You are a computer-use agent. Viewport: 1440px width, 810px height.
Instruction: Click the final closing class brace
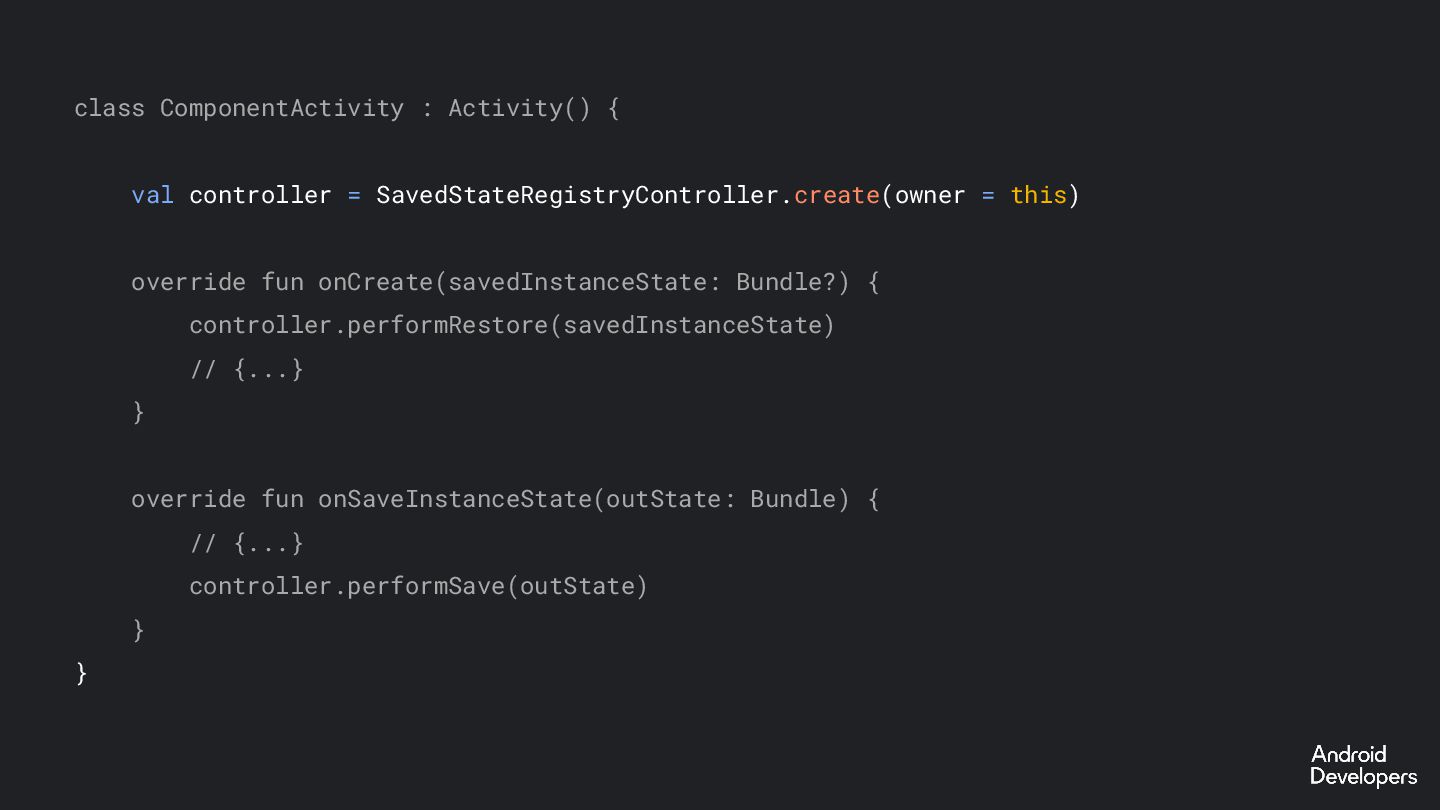coord(81,672)
